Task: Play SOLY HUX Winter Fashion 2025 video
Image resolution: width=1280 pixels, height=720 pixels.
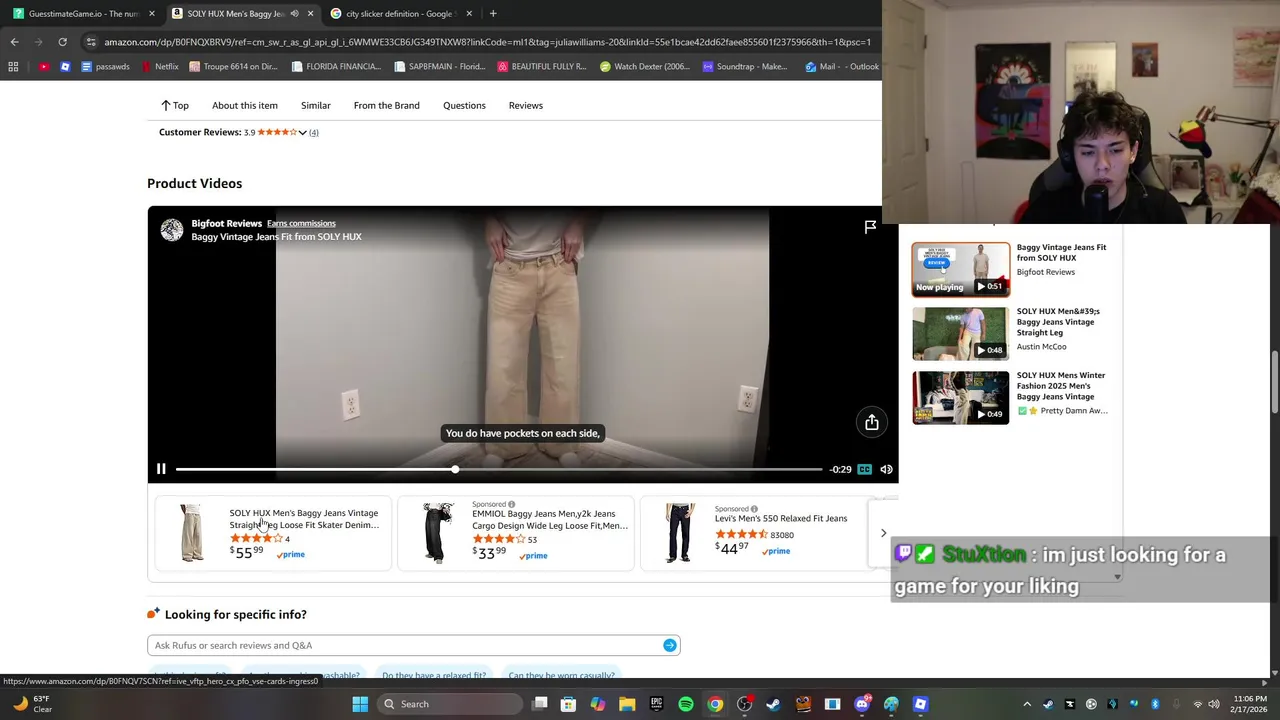Action: pos(960,397)
